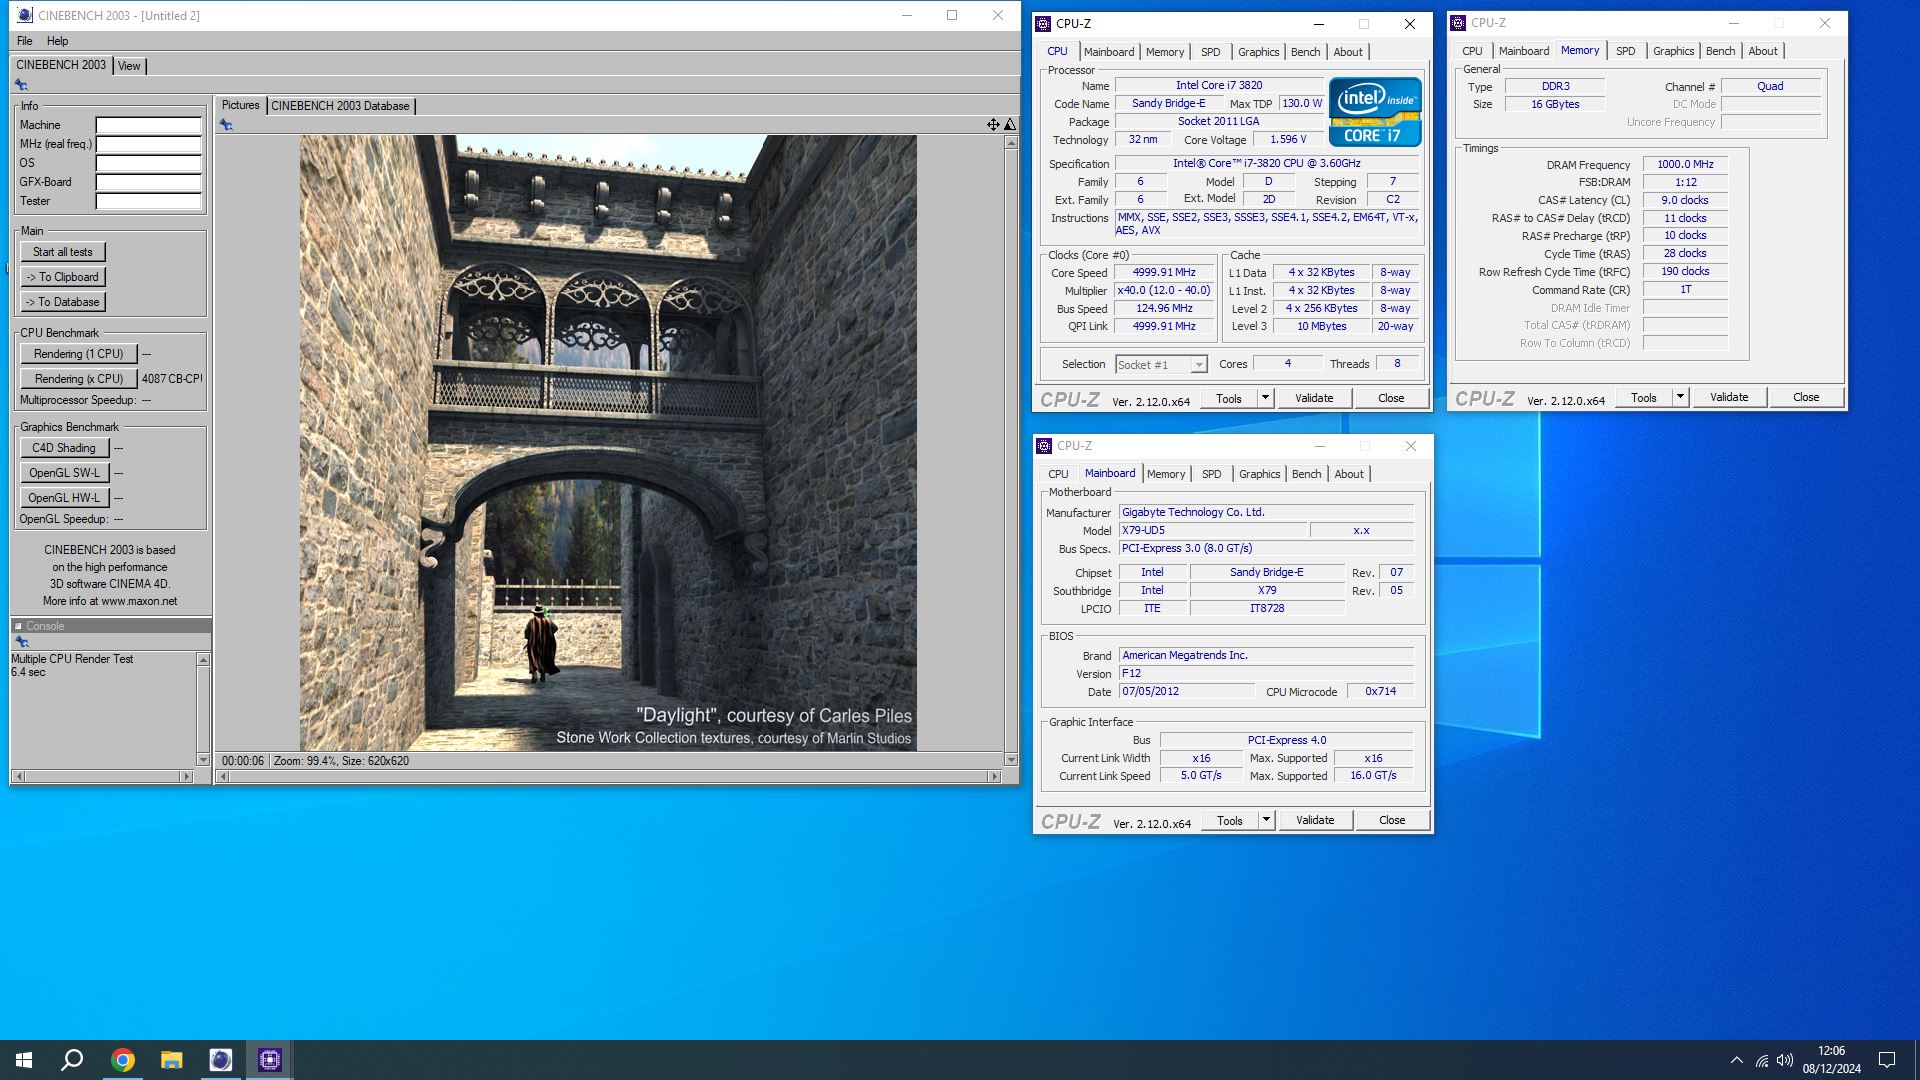
Task: Run Rendering (1 CPU) benchmark
Action: (x=78, y=354)
